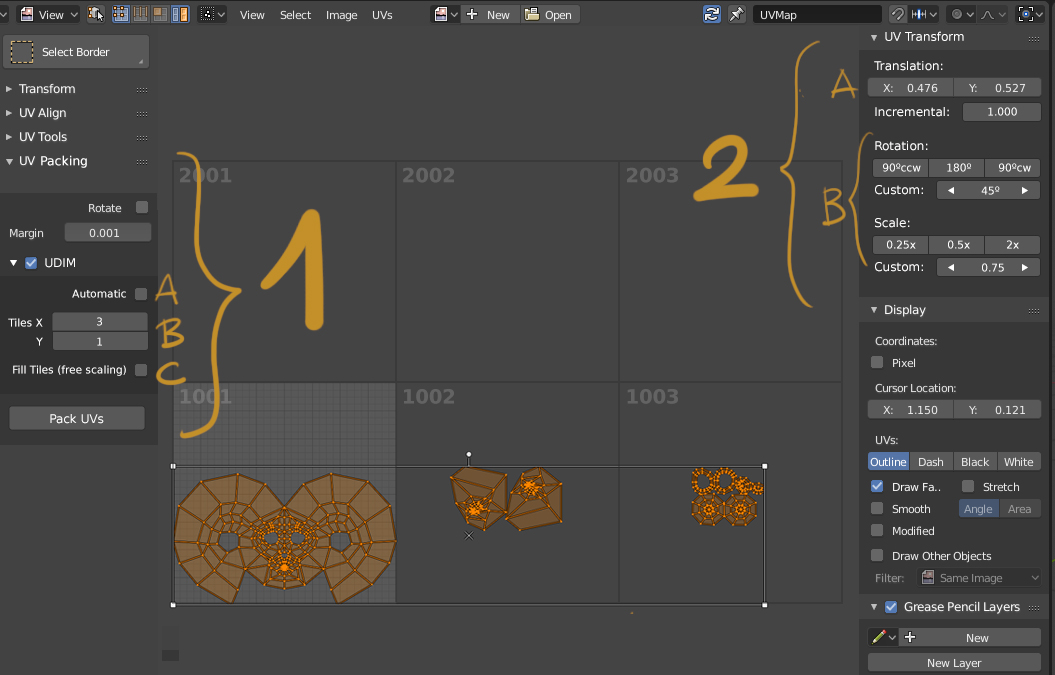Open the snap increment type dropdown
The width and height of the screenshot is (1055, 675).
tap(924, 14)
